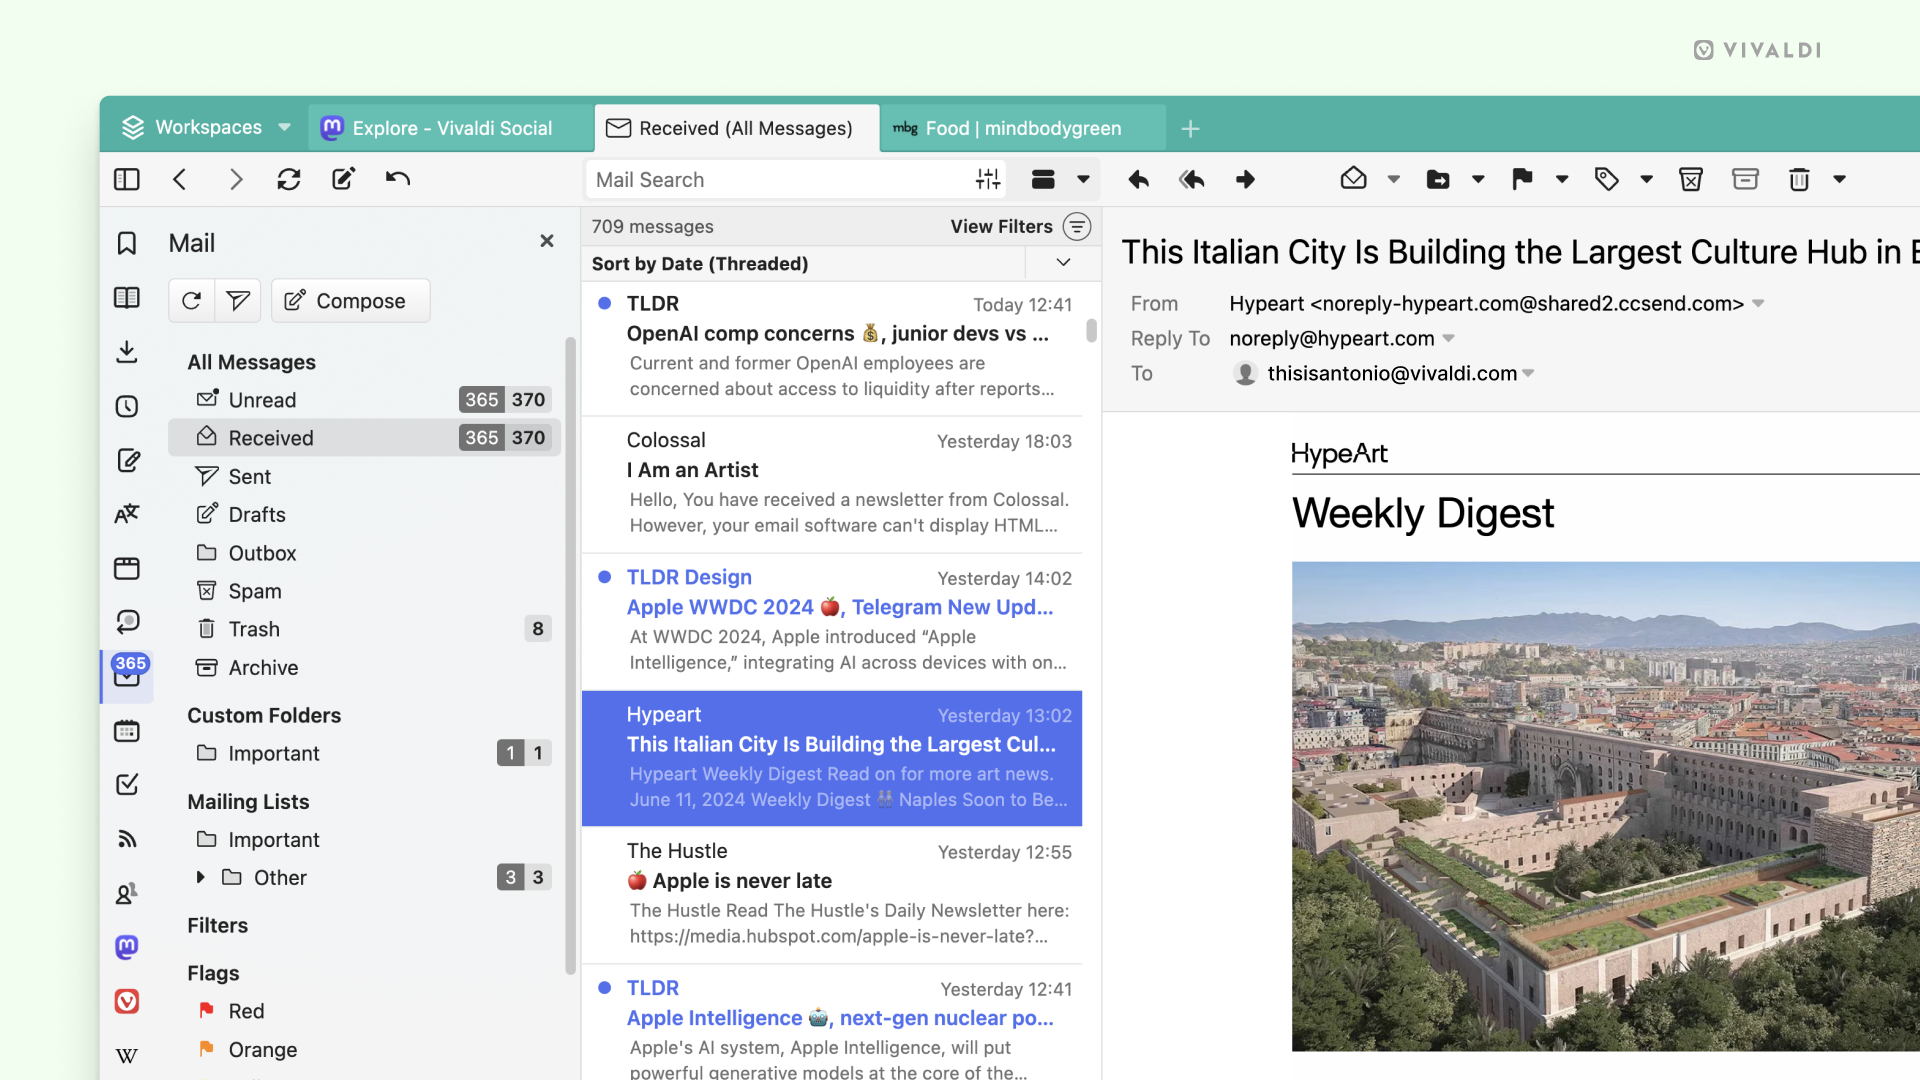The height and width of the screenshot is (1080, 1920).
Task: Click the Compose button to write email
Action: pos(349,301)
